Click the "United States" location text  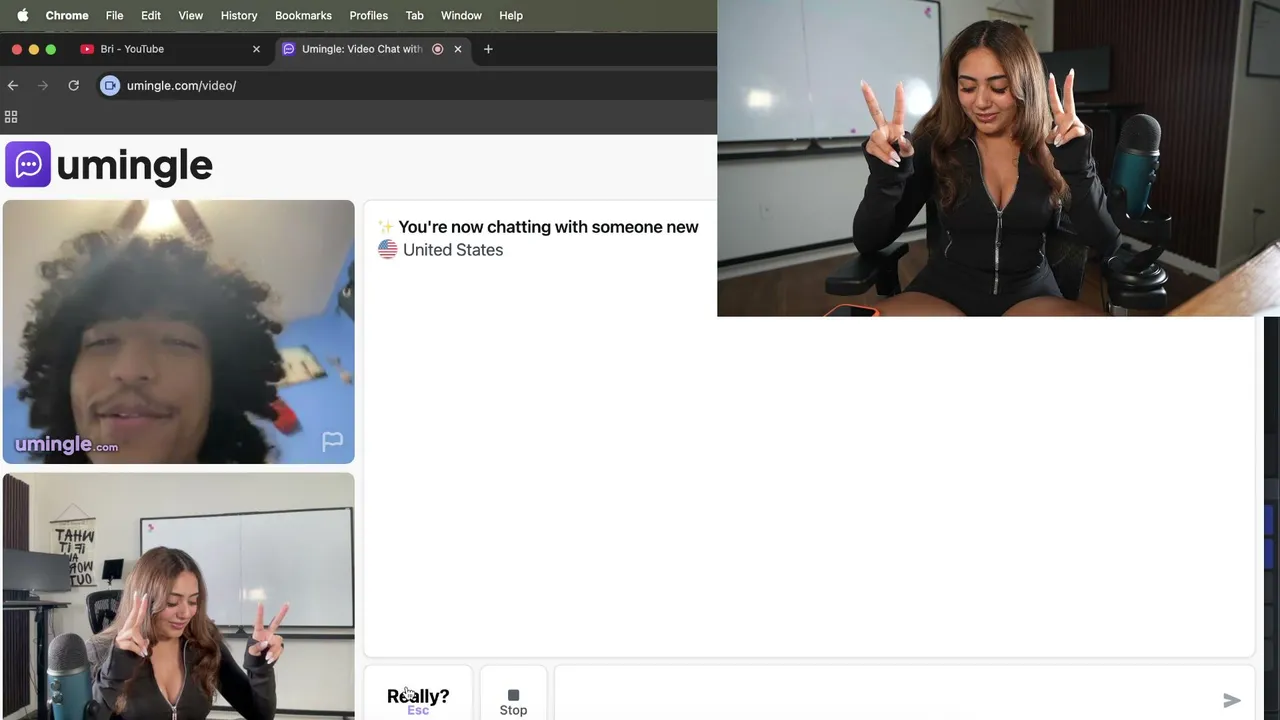point(453,250)
